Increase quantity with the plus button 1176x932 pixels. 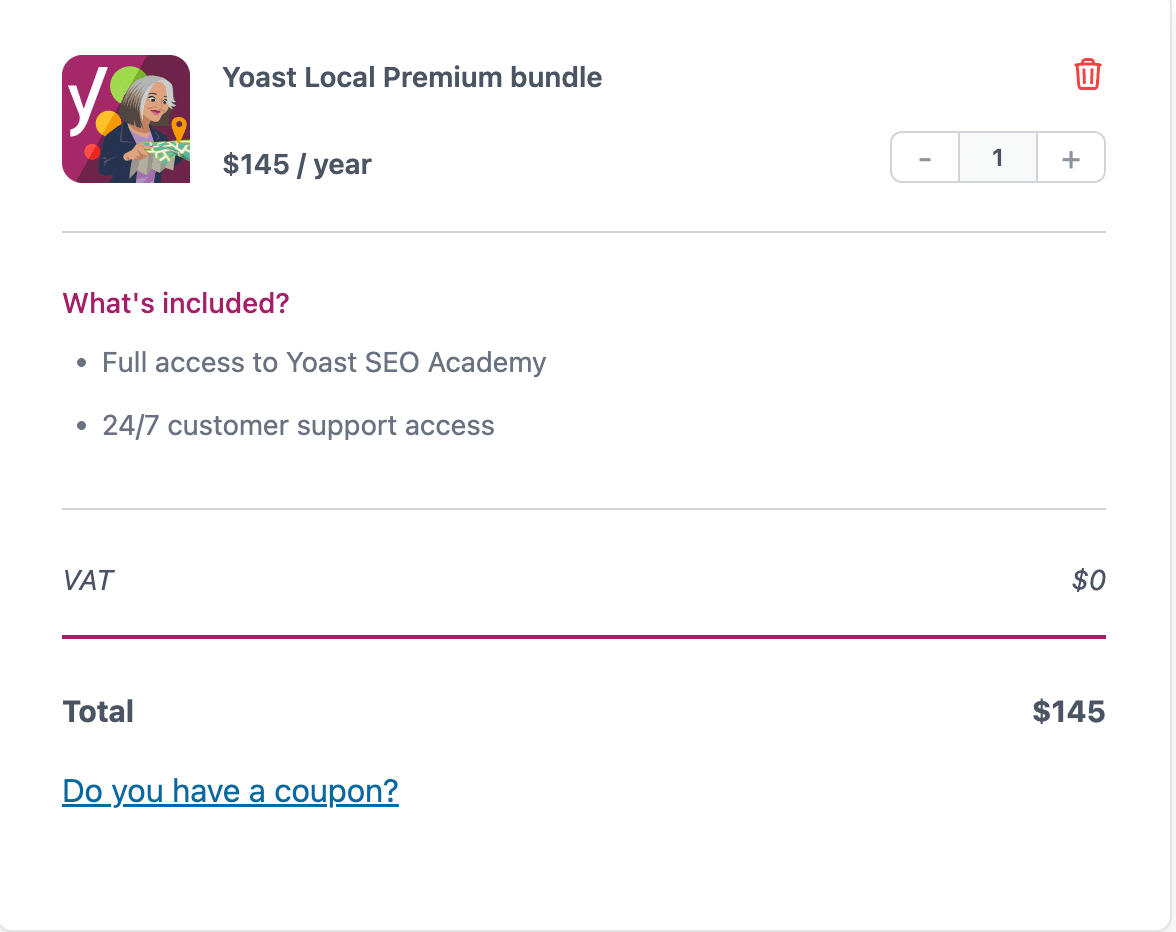pyautogui.click(x=1071, y=158)
